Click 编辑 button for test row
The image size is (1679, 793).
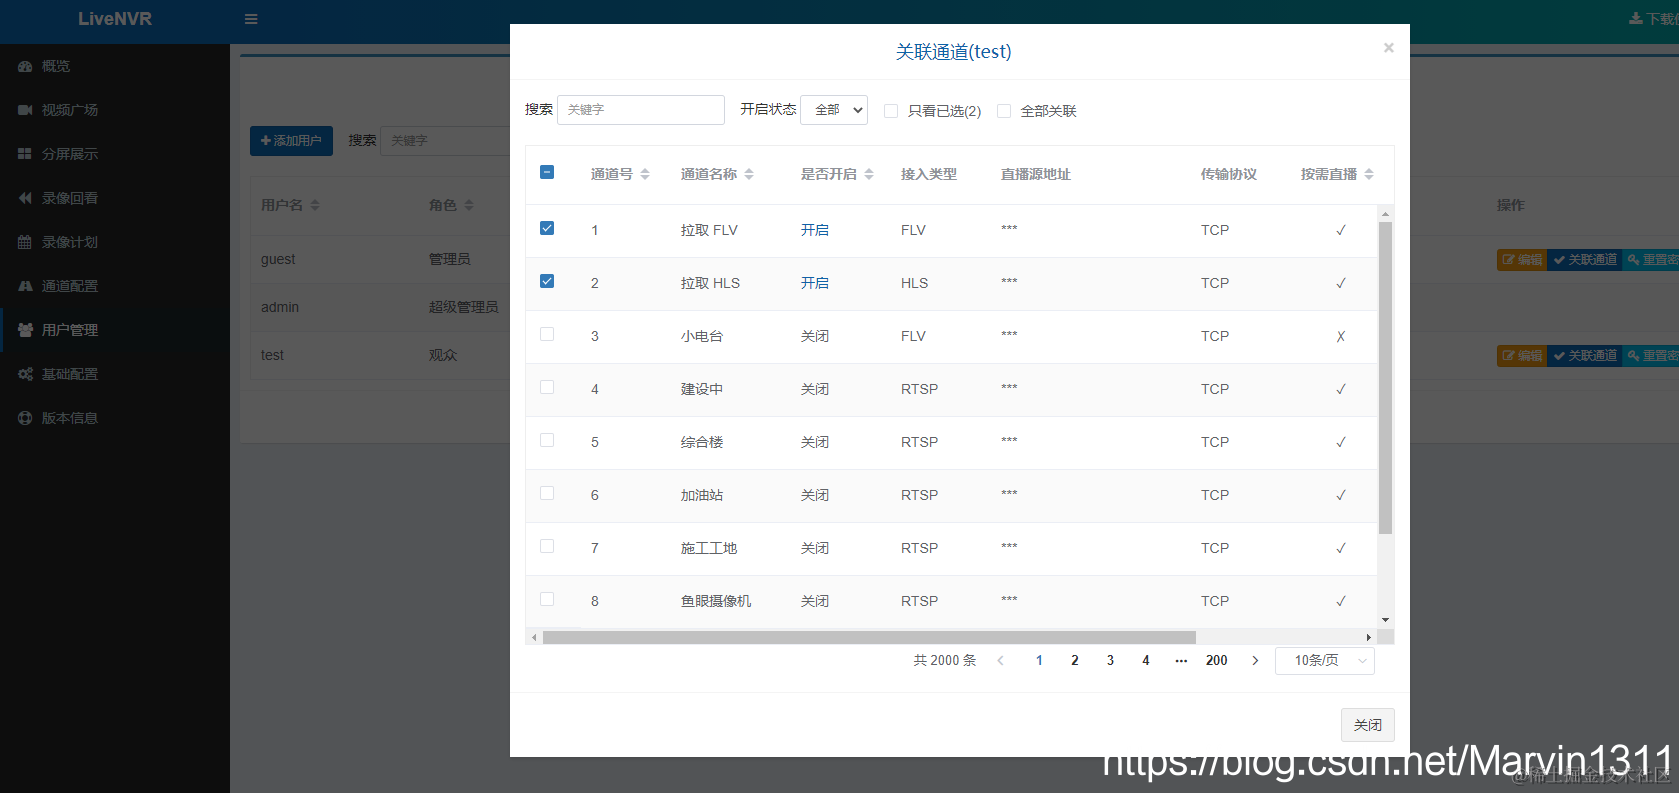pos(1522,356)
